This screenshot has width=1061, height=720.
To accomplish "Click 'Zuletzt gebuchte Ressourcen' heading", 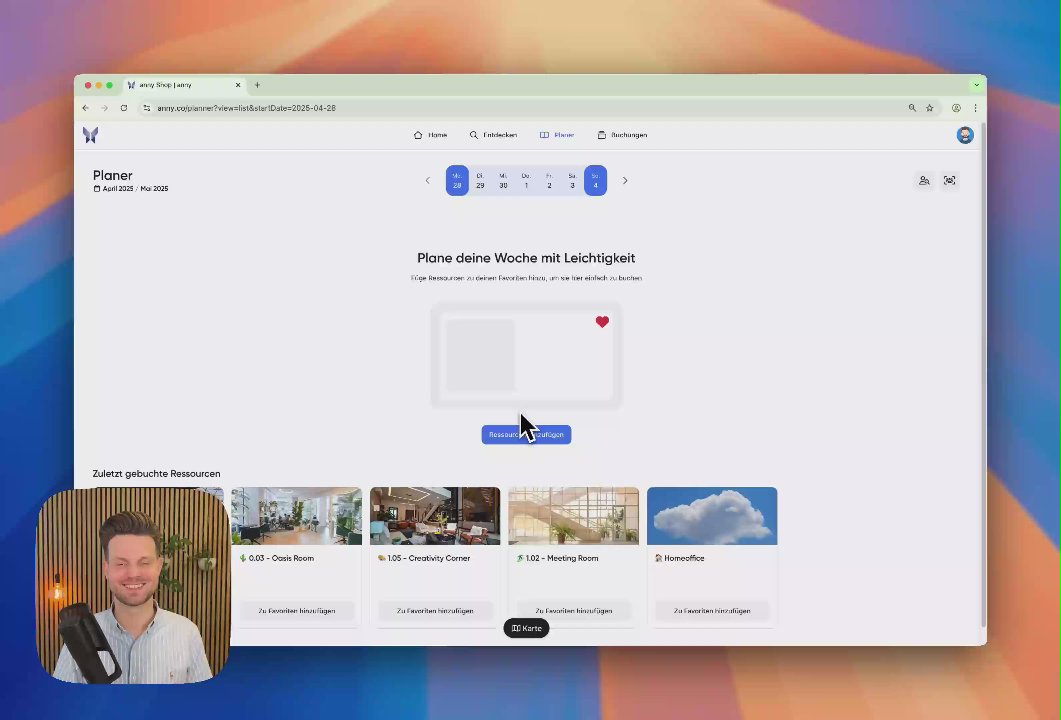I will click(156, 474).
